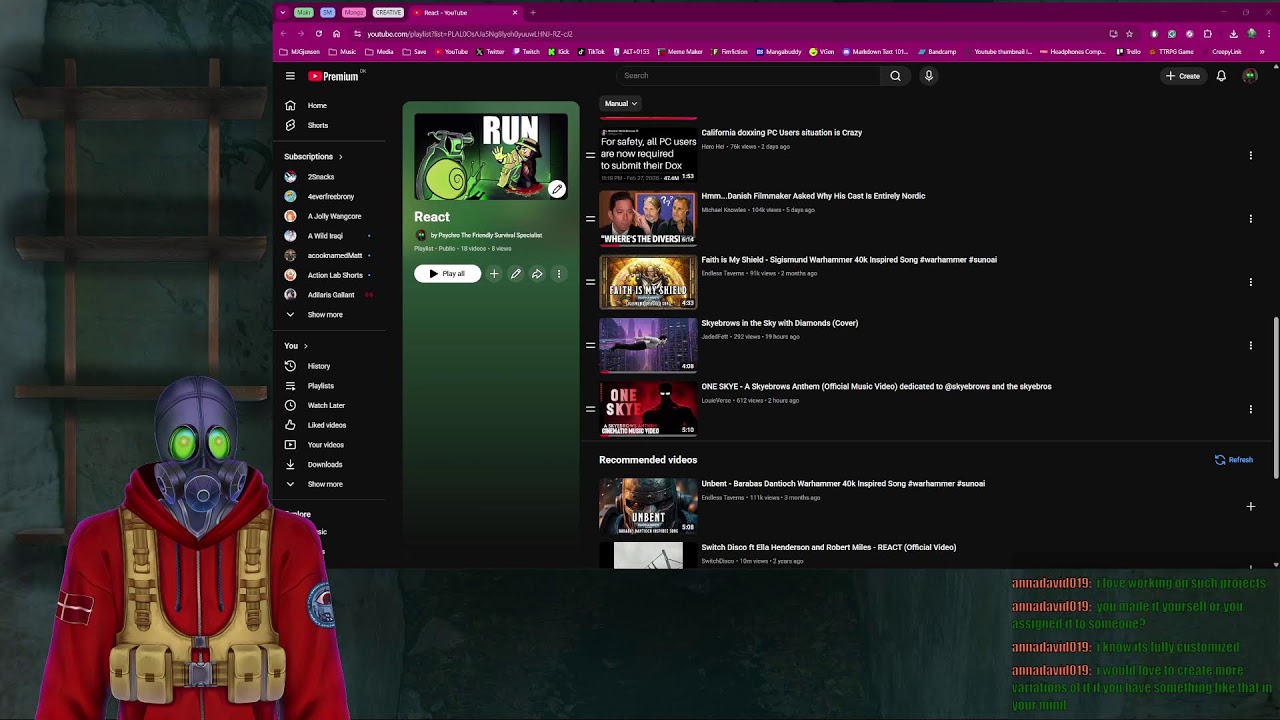Refresh the recommended videos
Viewport: 1280px width, 720px height.
[x=1234, y=460]
